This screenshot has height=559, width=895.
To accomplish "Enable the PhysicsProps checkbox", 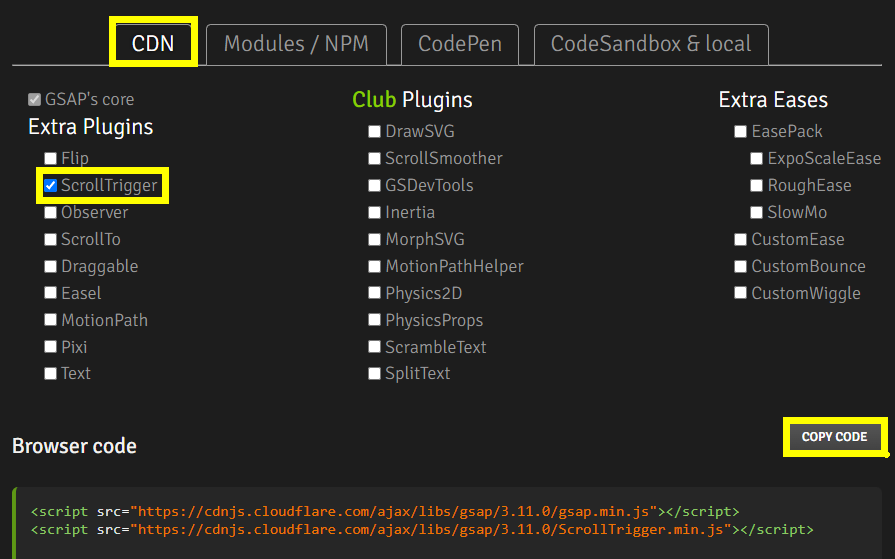I will tap(374, 320).
